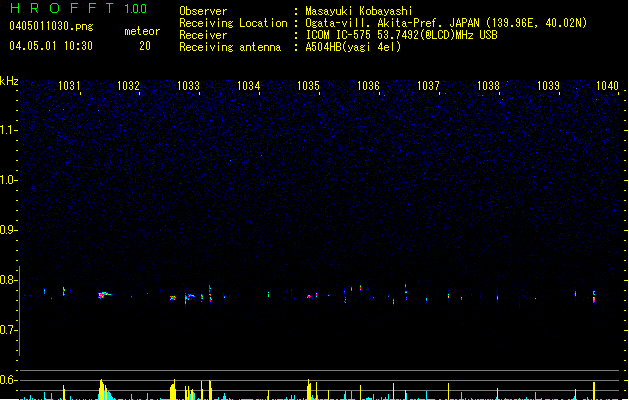Click the meteor count value 20

point(145,46)
